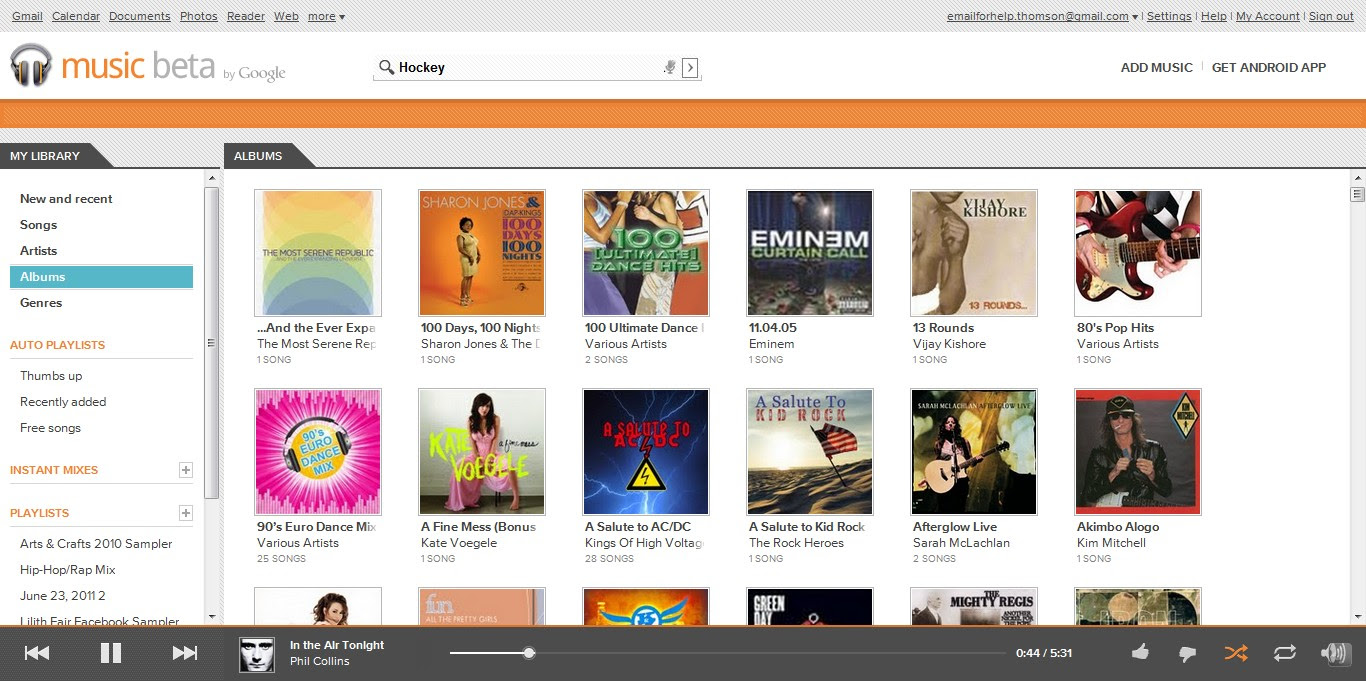The width and height of the screenshot is (1366, 681).
Task: Open the account email dropdown
Action: click(x=1043, y=16)
